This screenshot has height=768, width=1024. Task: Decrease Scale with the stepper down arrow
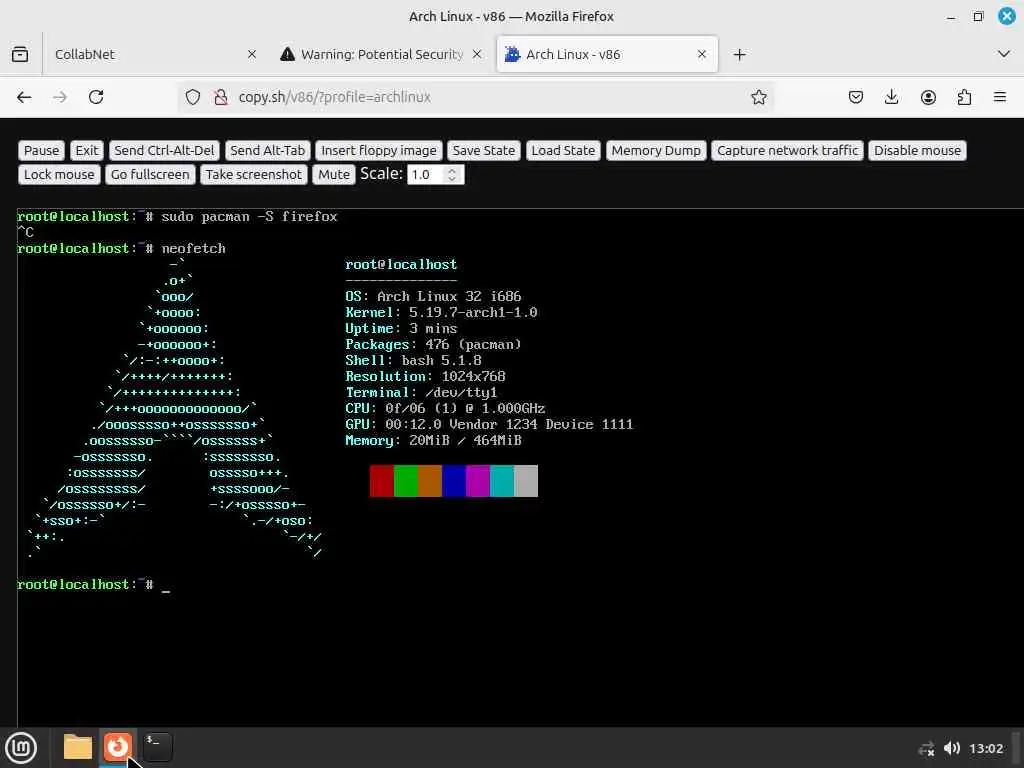(x=452, y=180)
